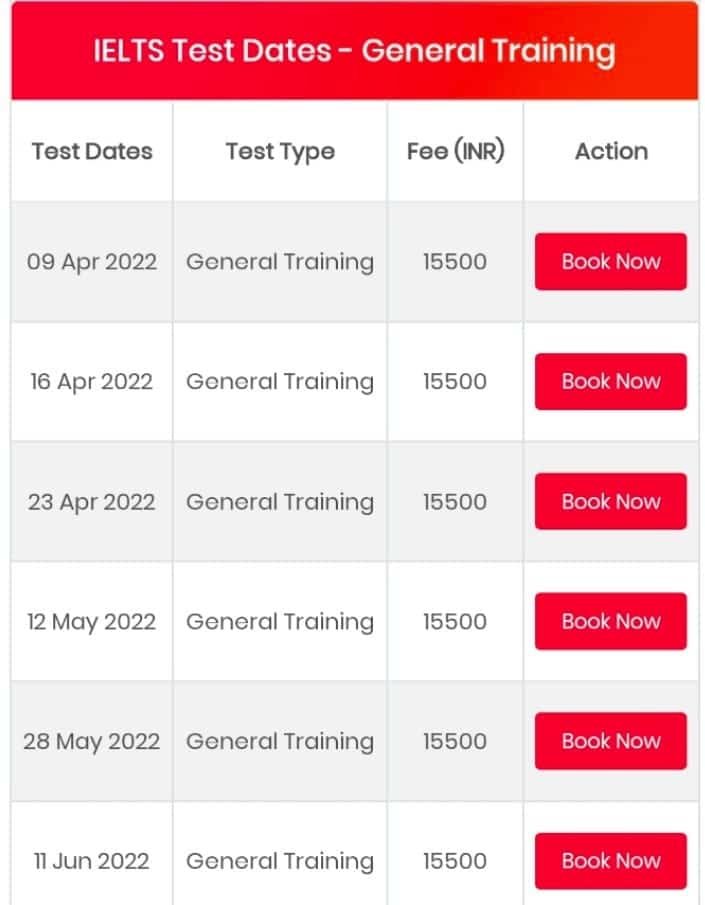The height and width of the screenshot is (905, 705).
Task: Click the IELTS Test Dates banner
Action: pyautogui.click(x=352, y=50)
